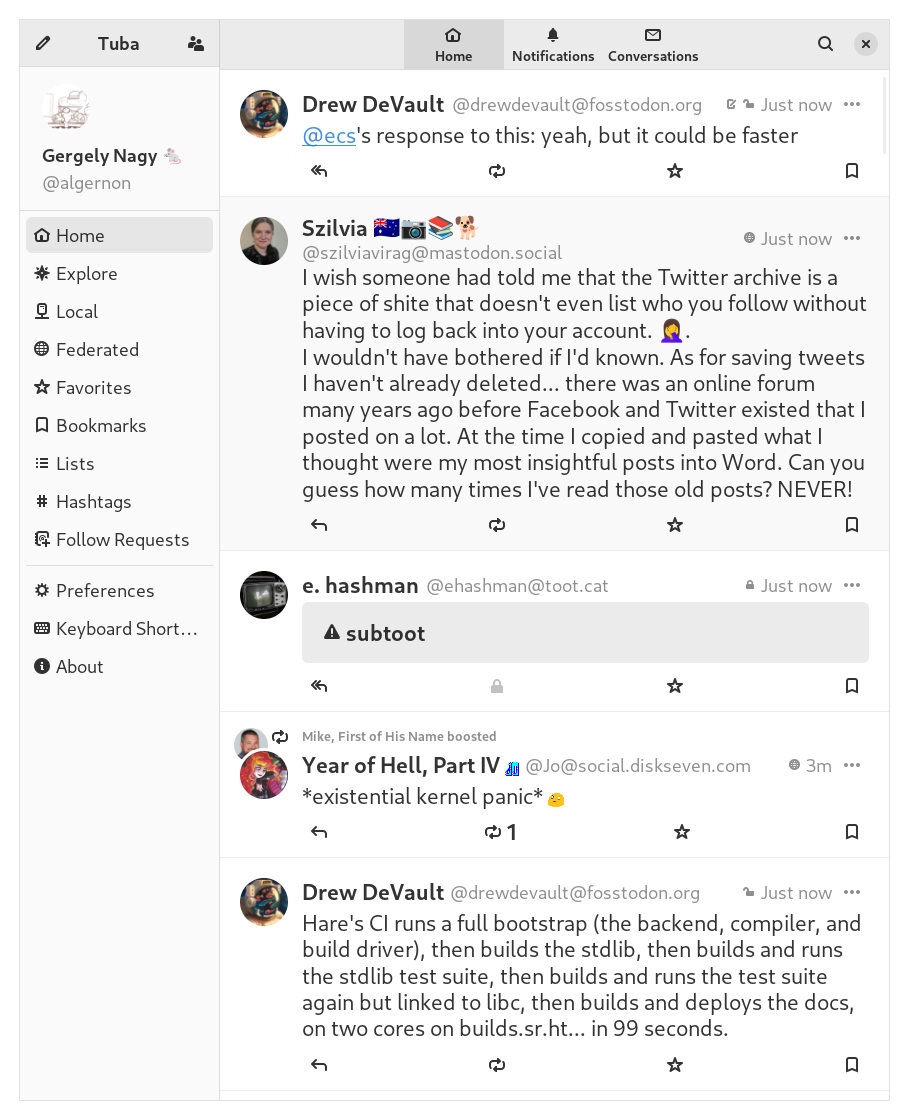Switch to the Notifications tab
909x1120 pixels.
point(553,44)
